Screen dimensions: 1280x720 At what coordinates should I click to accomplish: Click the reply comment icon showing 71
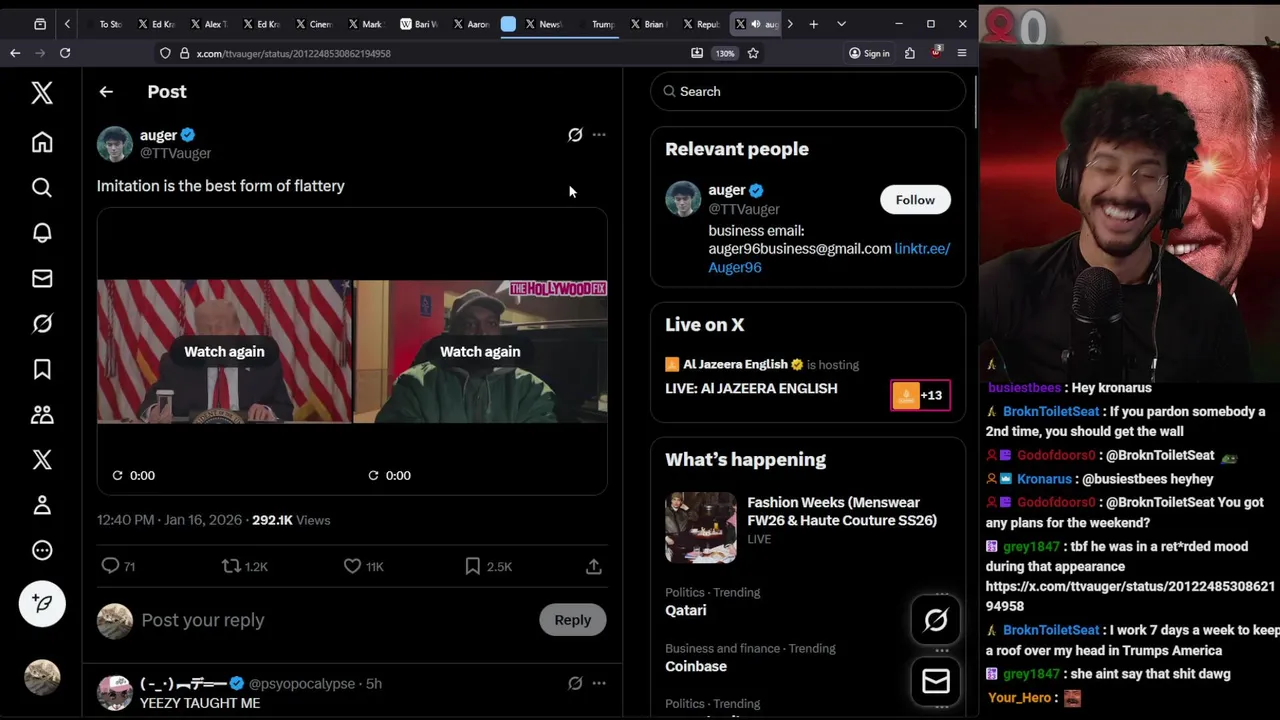coord(110,566)
